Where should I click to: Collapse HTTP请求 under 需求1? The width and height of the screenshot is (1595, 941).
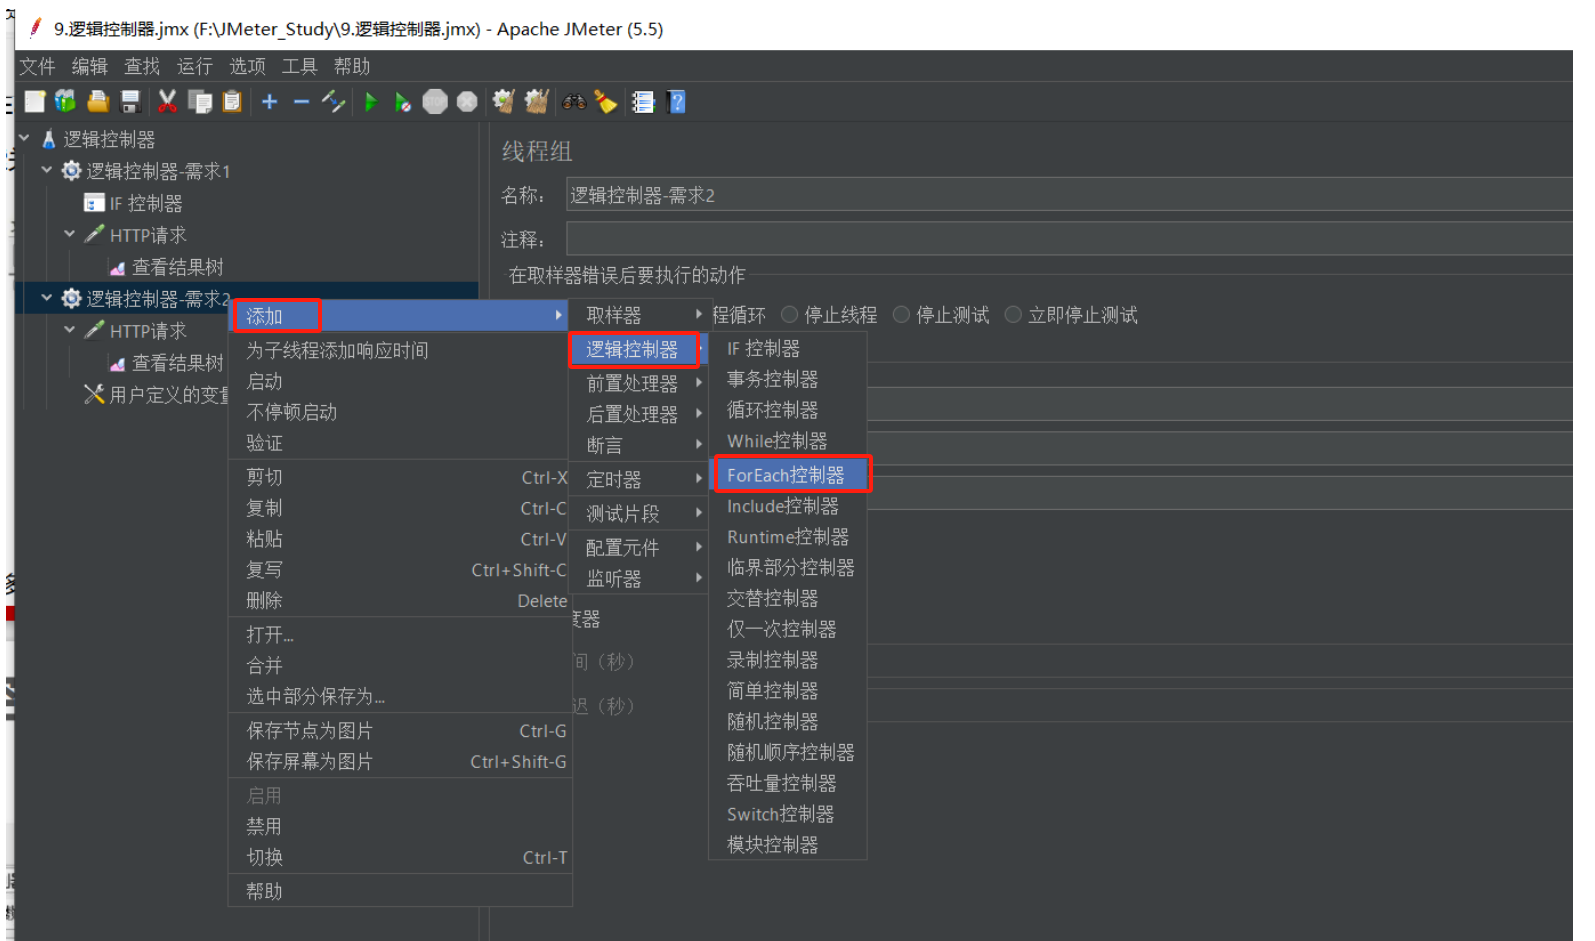click(69, 234)
